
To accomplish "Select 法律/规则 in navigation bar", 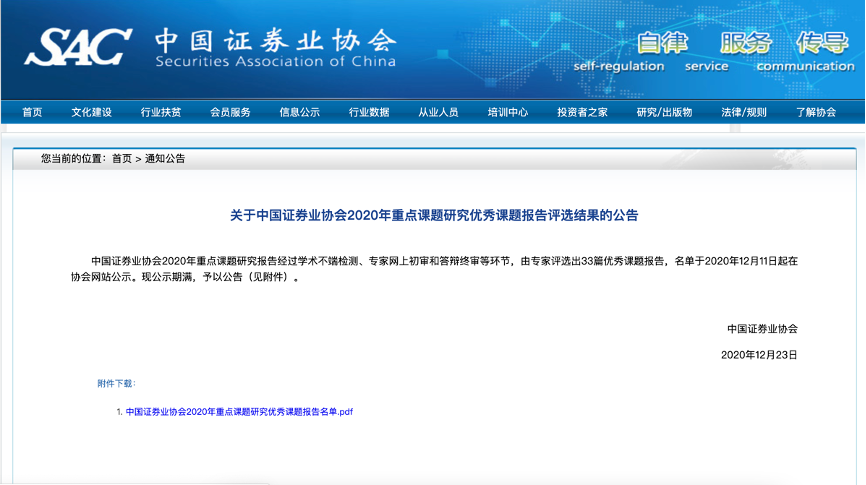I will click(x=744, y=112).
